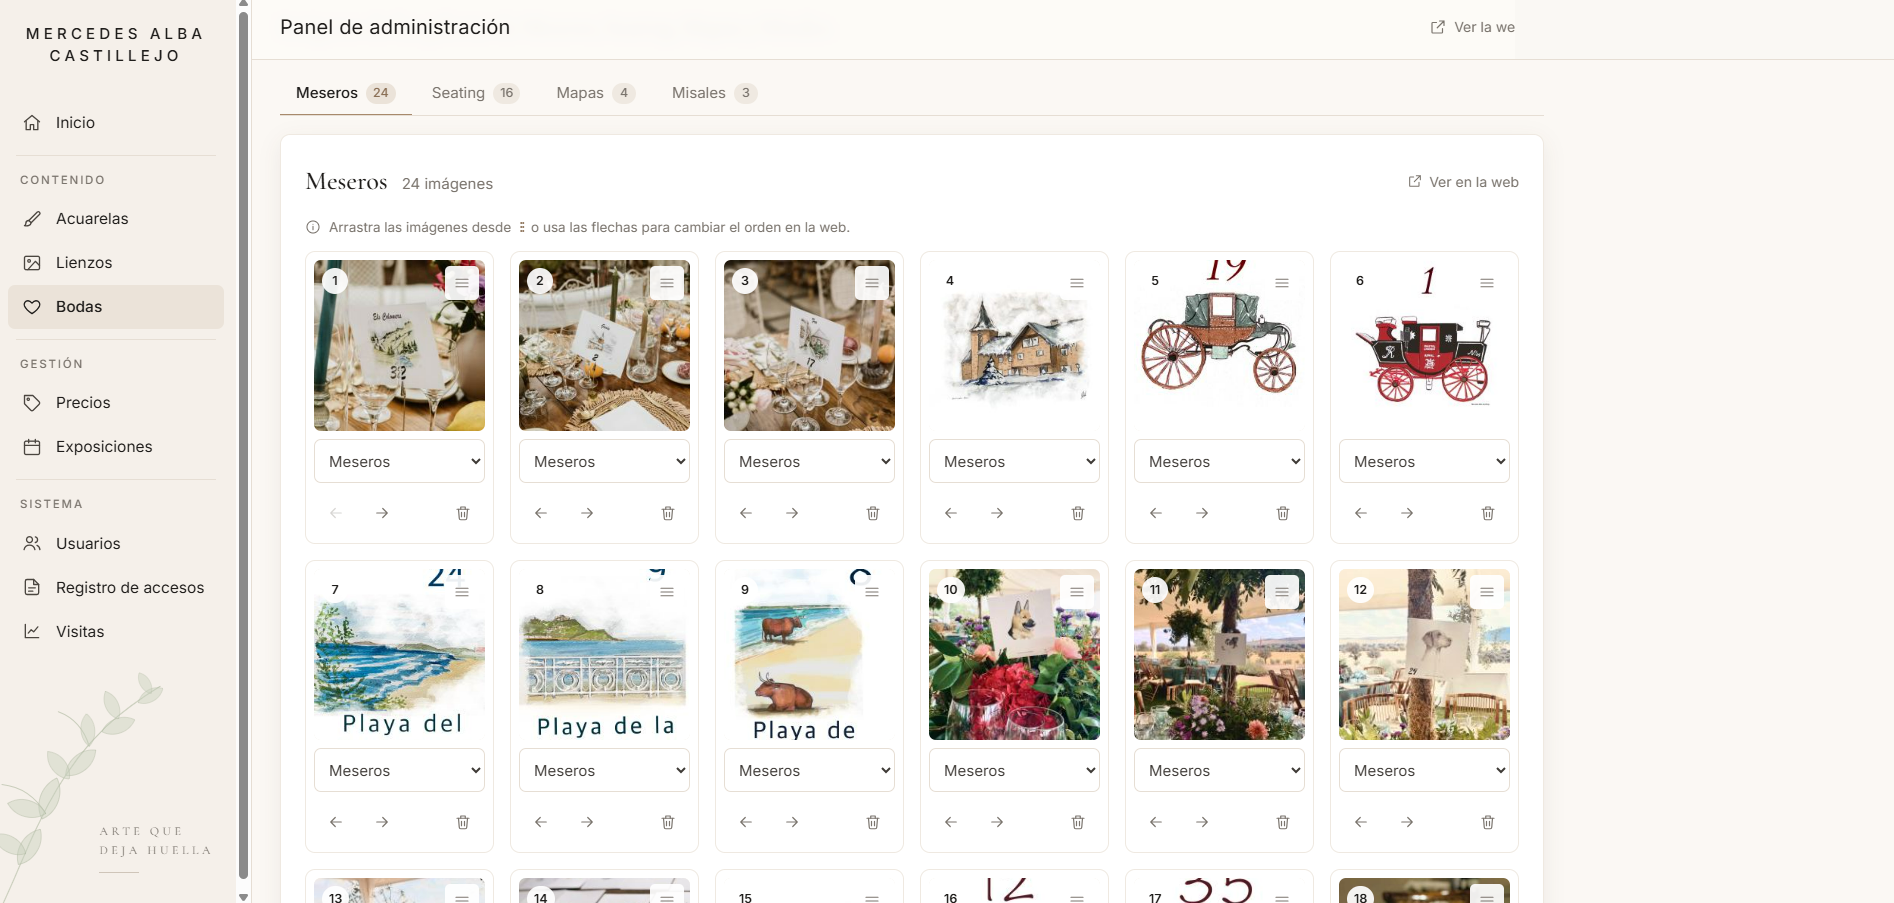Open Exposiciones in sidebar
Image resolution: width=1894 pixels, height=903 pixels.
(116, 447)
